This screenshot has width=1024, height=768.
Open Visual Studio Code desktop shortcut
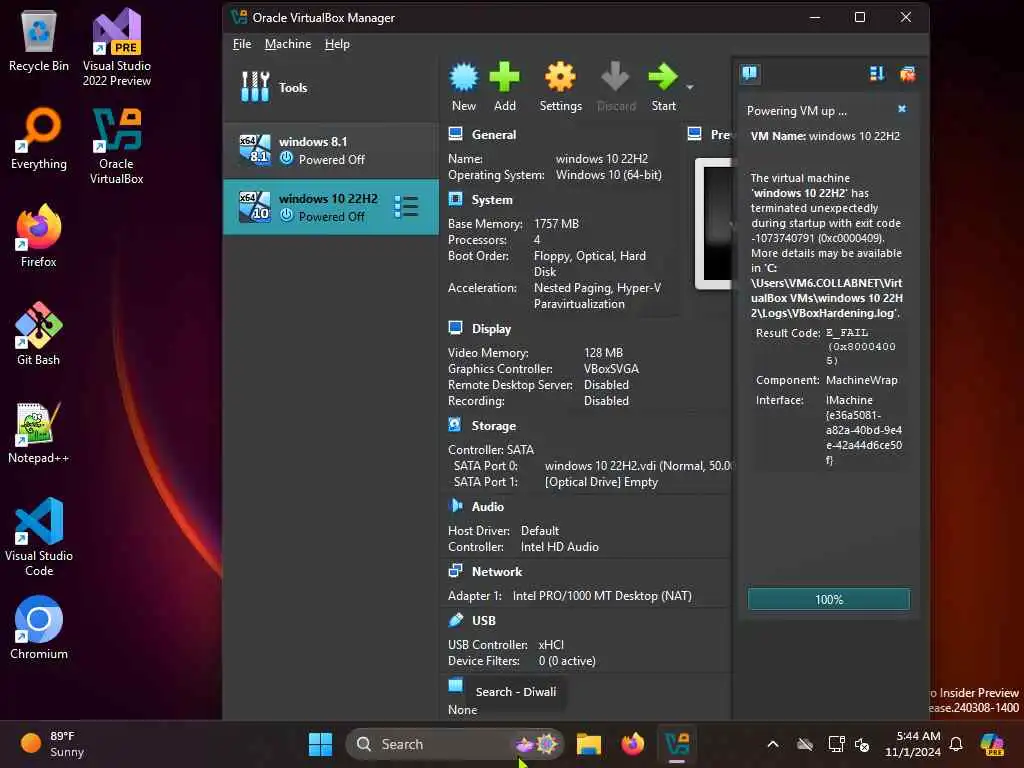point(39,537)
